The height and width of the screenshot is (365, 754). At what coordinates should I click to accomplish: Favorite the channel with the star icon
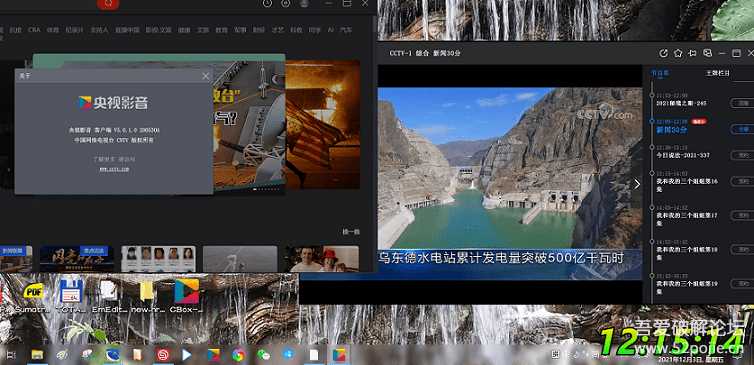pyautogui.click(x=678, y=53)
